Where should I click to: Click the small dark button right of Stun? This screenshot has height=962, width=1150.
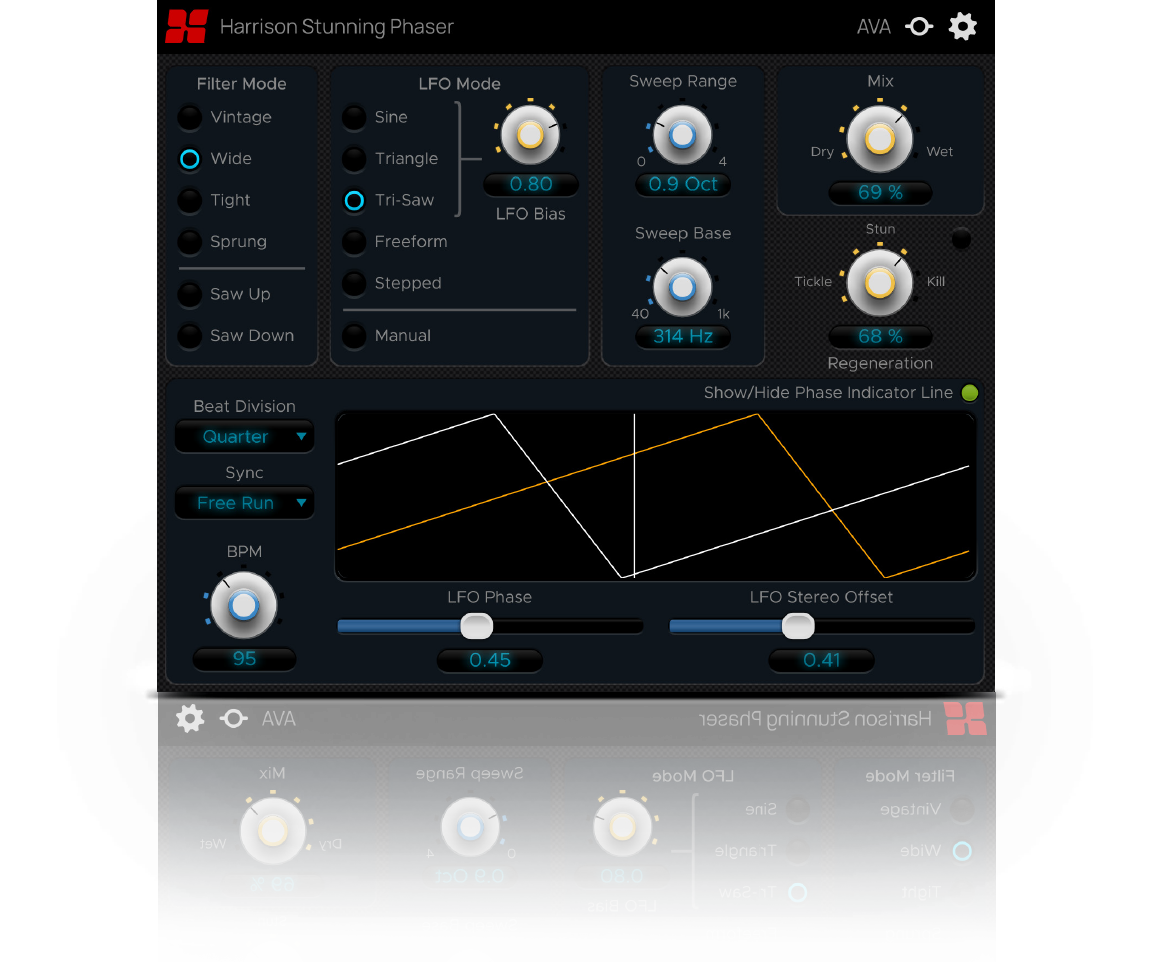(x=961, y=239)
